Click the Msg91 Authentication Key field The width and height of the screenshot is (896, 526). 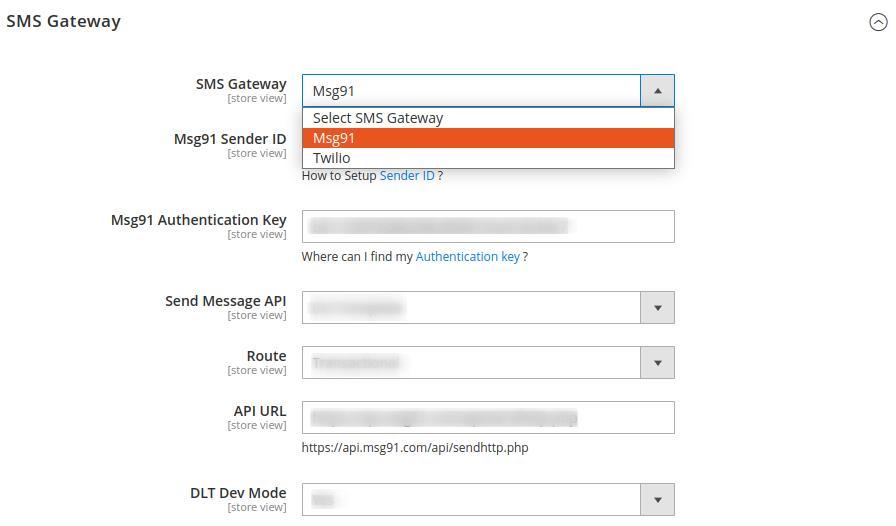point(488,226)
